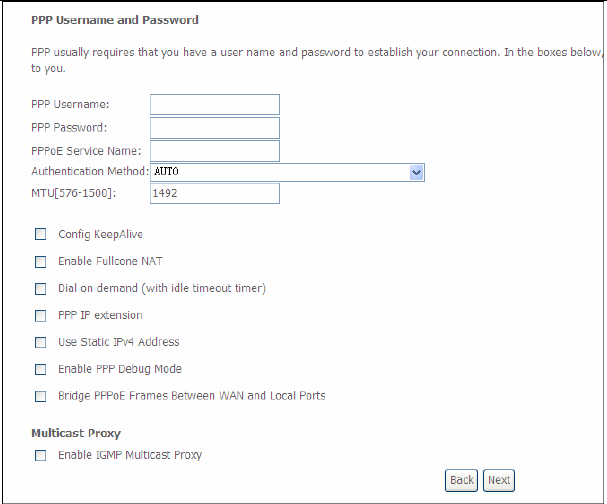Viewport: 607px width, 504px height.
Task: Click the MTU field showing 1492
Action: click(215, 193)
